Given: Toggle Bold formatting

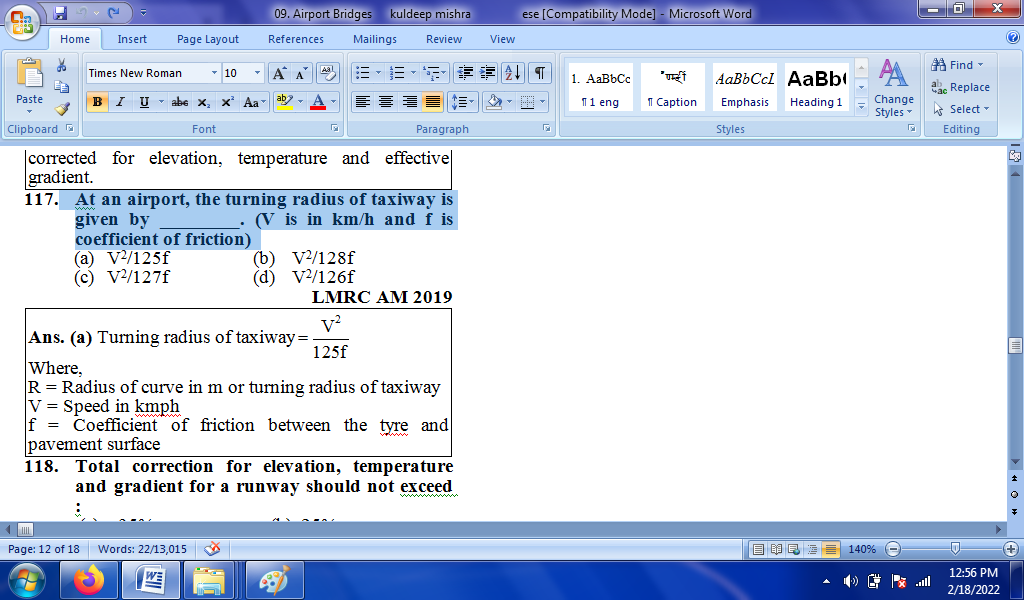Looking at the screenshot, I should (x=97, y=102).
